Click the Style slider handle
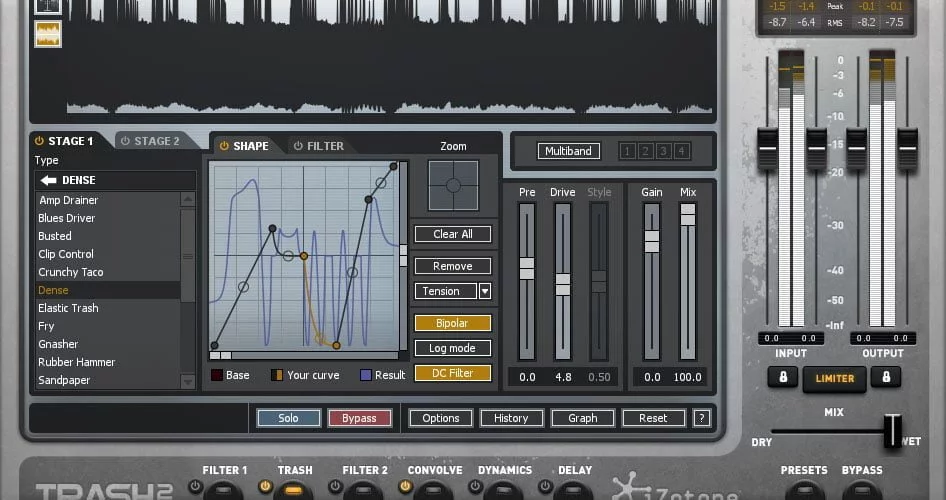Screen dimensions: 946x500 [598, 282]
